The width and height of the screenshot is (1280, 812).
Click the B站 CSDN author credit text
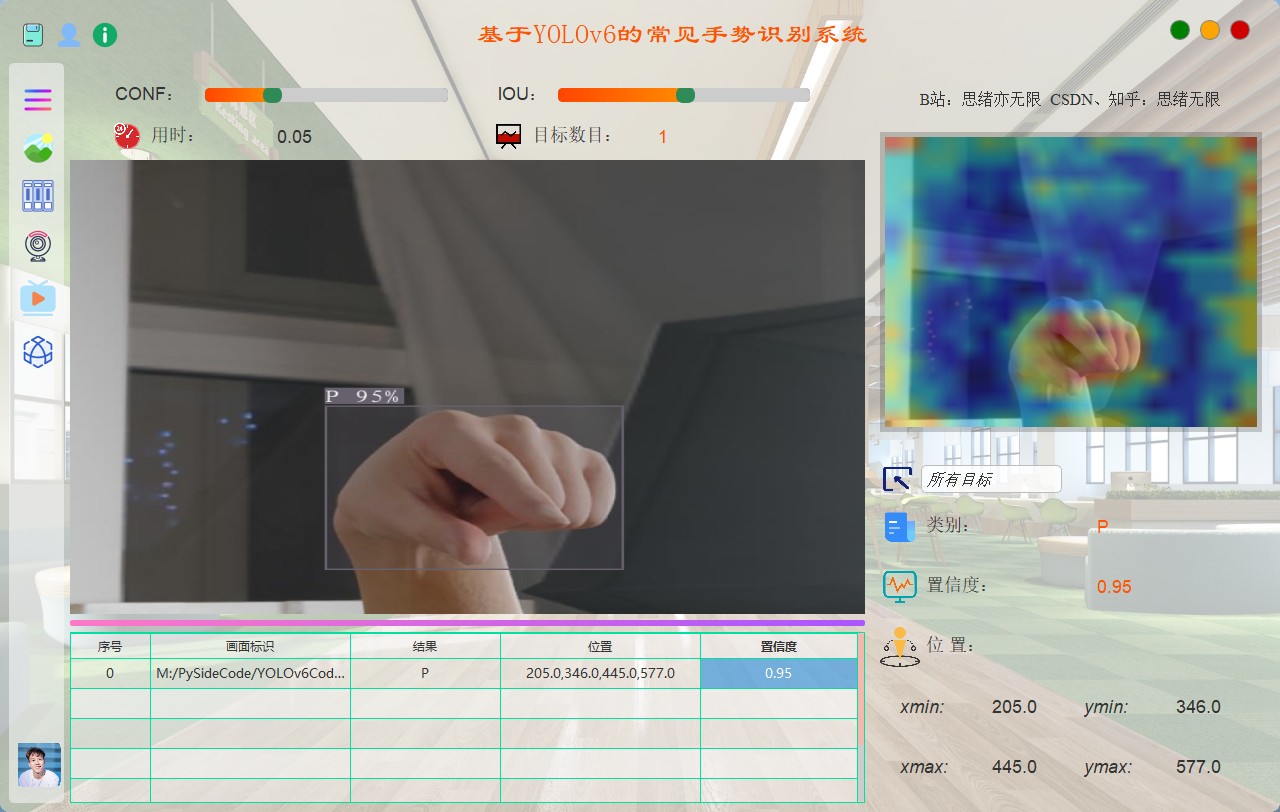tap(1070, 99)
